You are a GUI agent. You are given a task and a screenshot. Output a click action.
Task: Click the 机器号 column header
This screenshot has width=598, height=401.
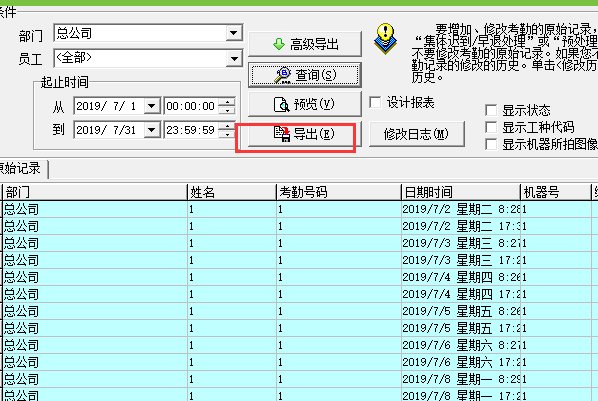(x=555, y=192)
